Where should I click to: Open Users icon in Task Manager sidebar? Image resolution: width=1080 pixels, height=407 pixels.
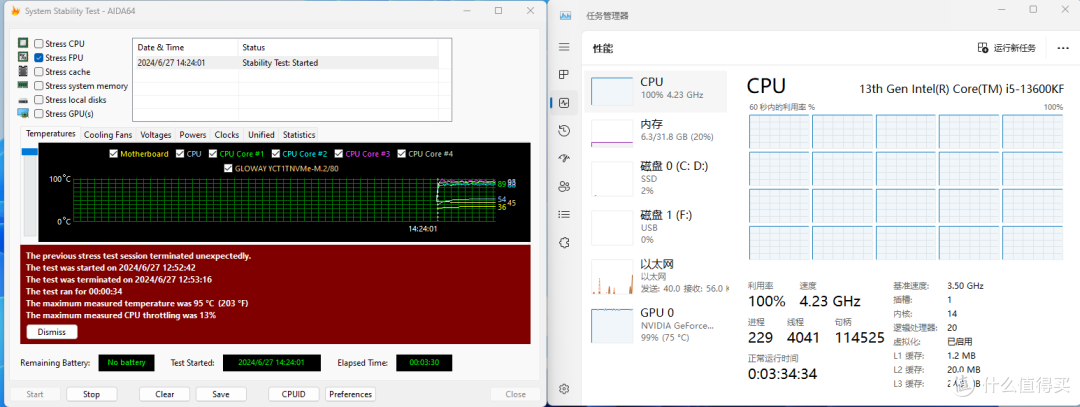(x=564, y=186)
